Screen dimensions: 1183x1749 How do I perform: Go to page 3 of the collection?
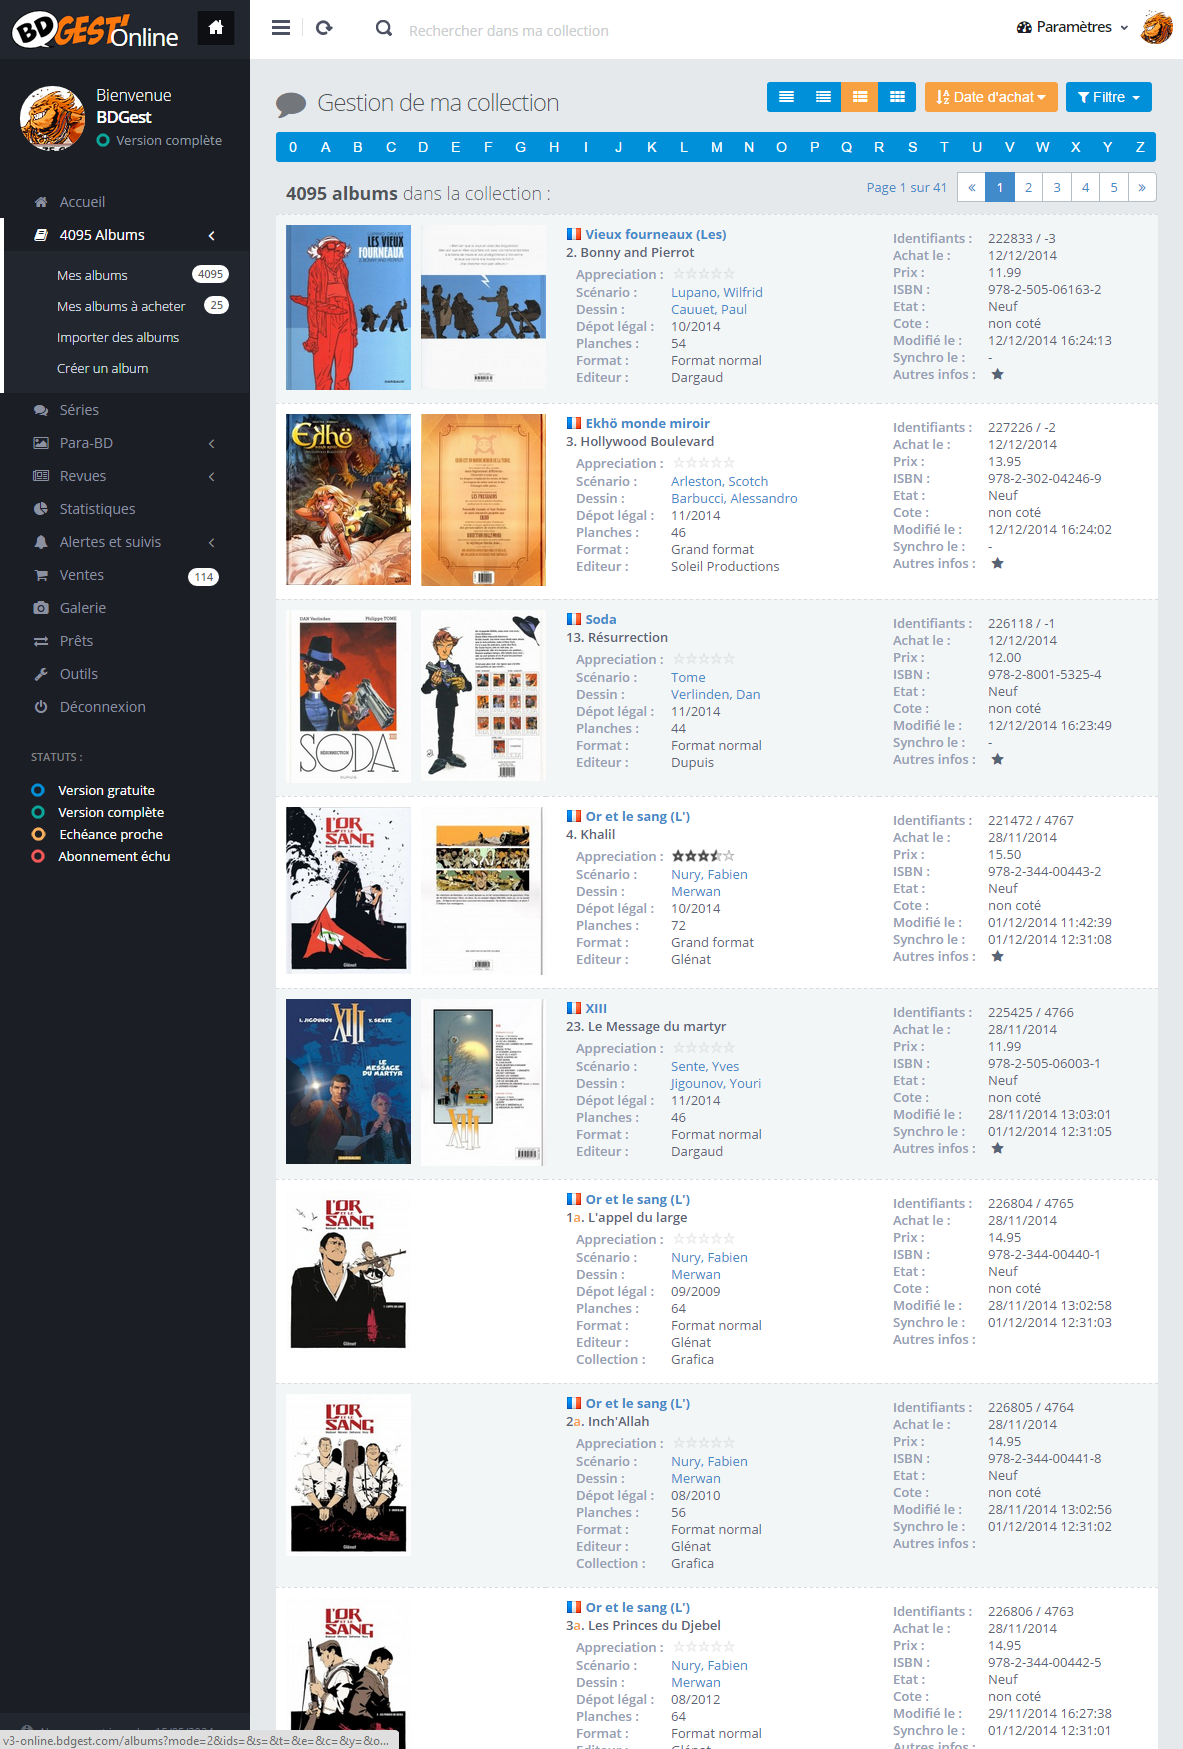[x=1056, y=187]
